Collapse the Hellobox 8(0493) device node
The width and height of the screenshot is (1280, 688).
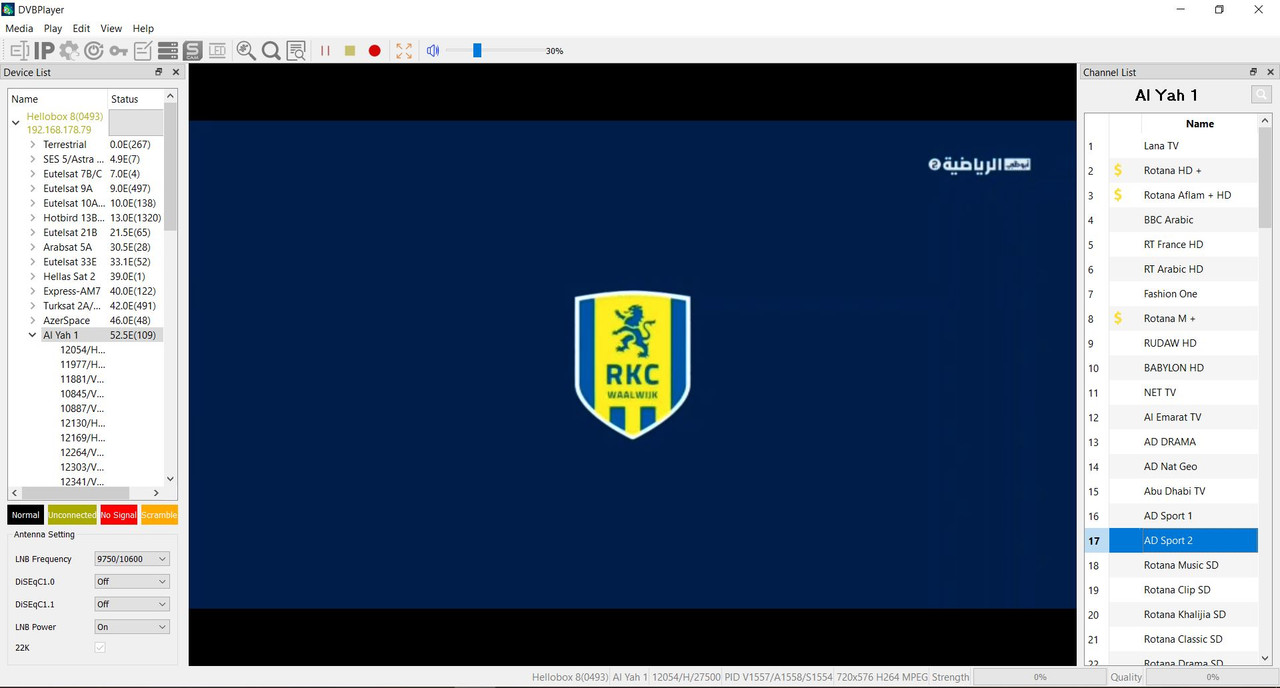tap(16, 123)
